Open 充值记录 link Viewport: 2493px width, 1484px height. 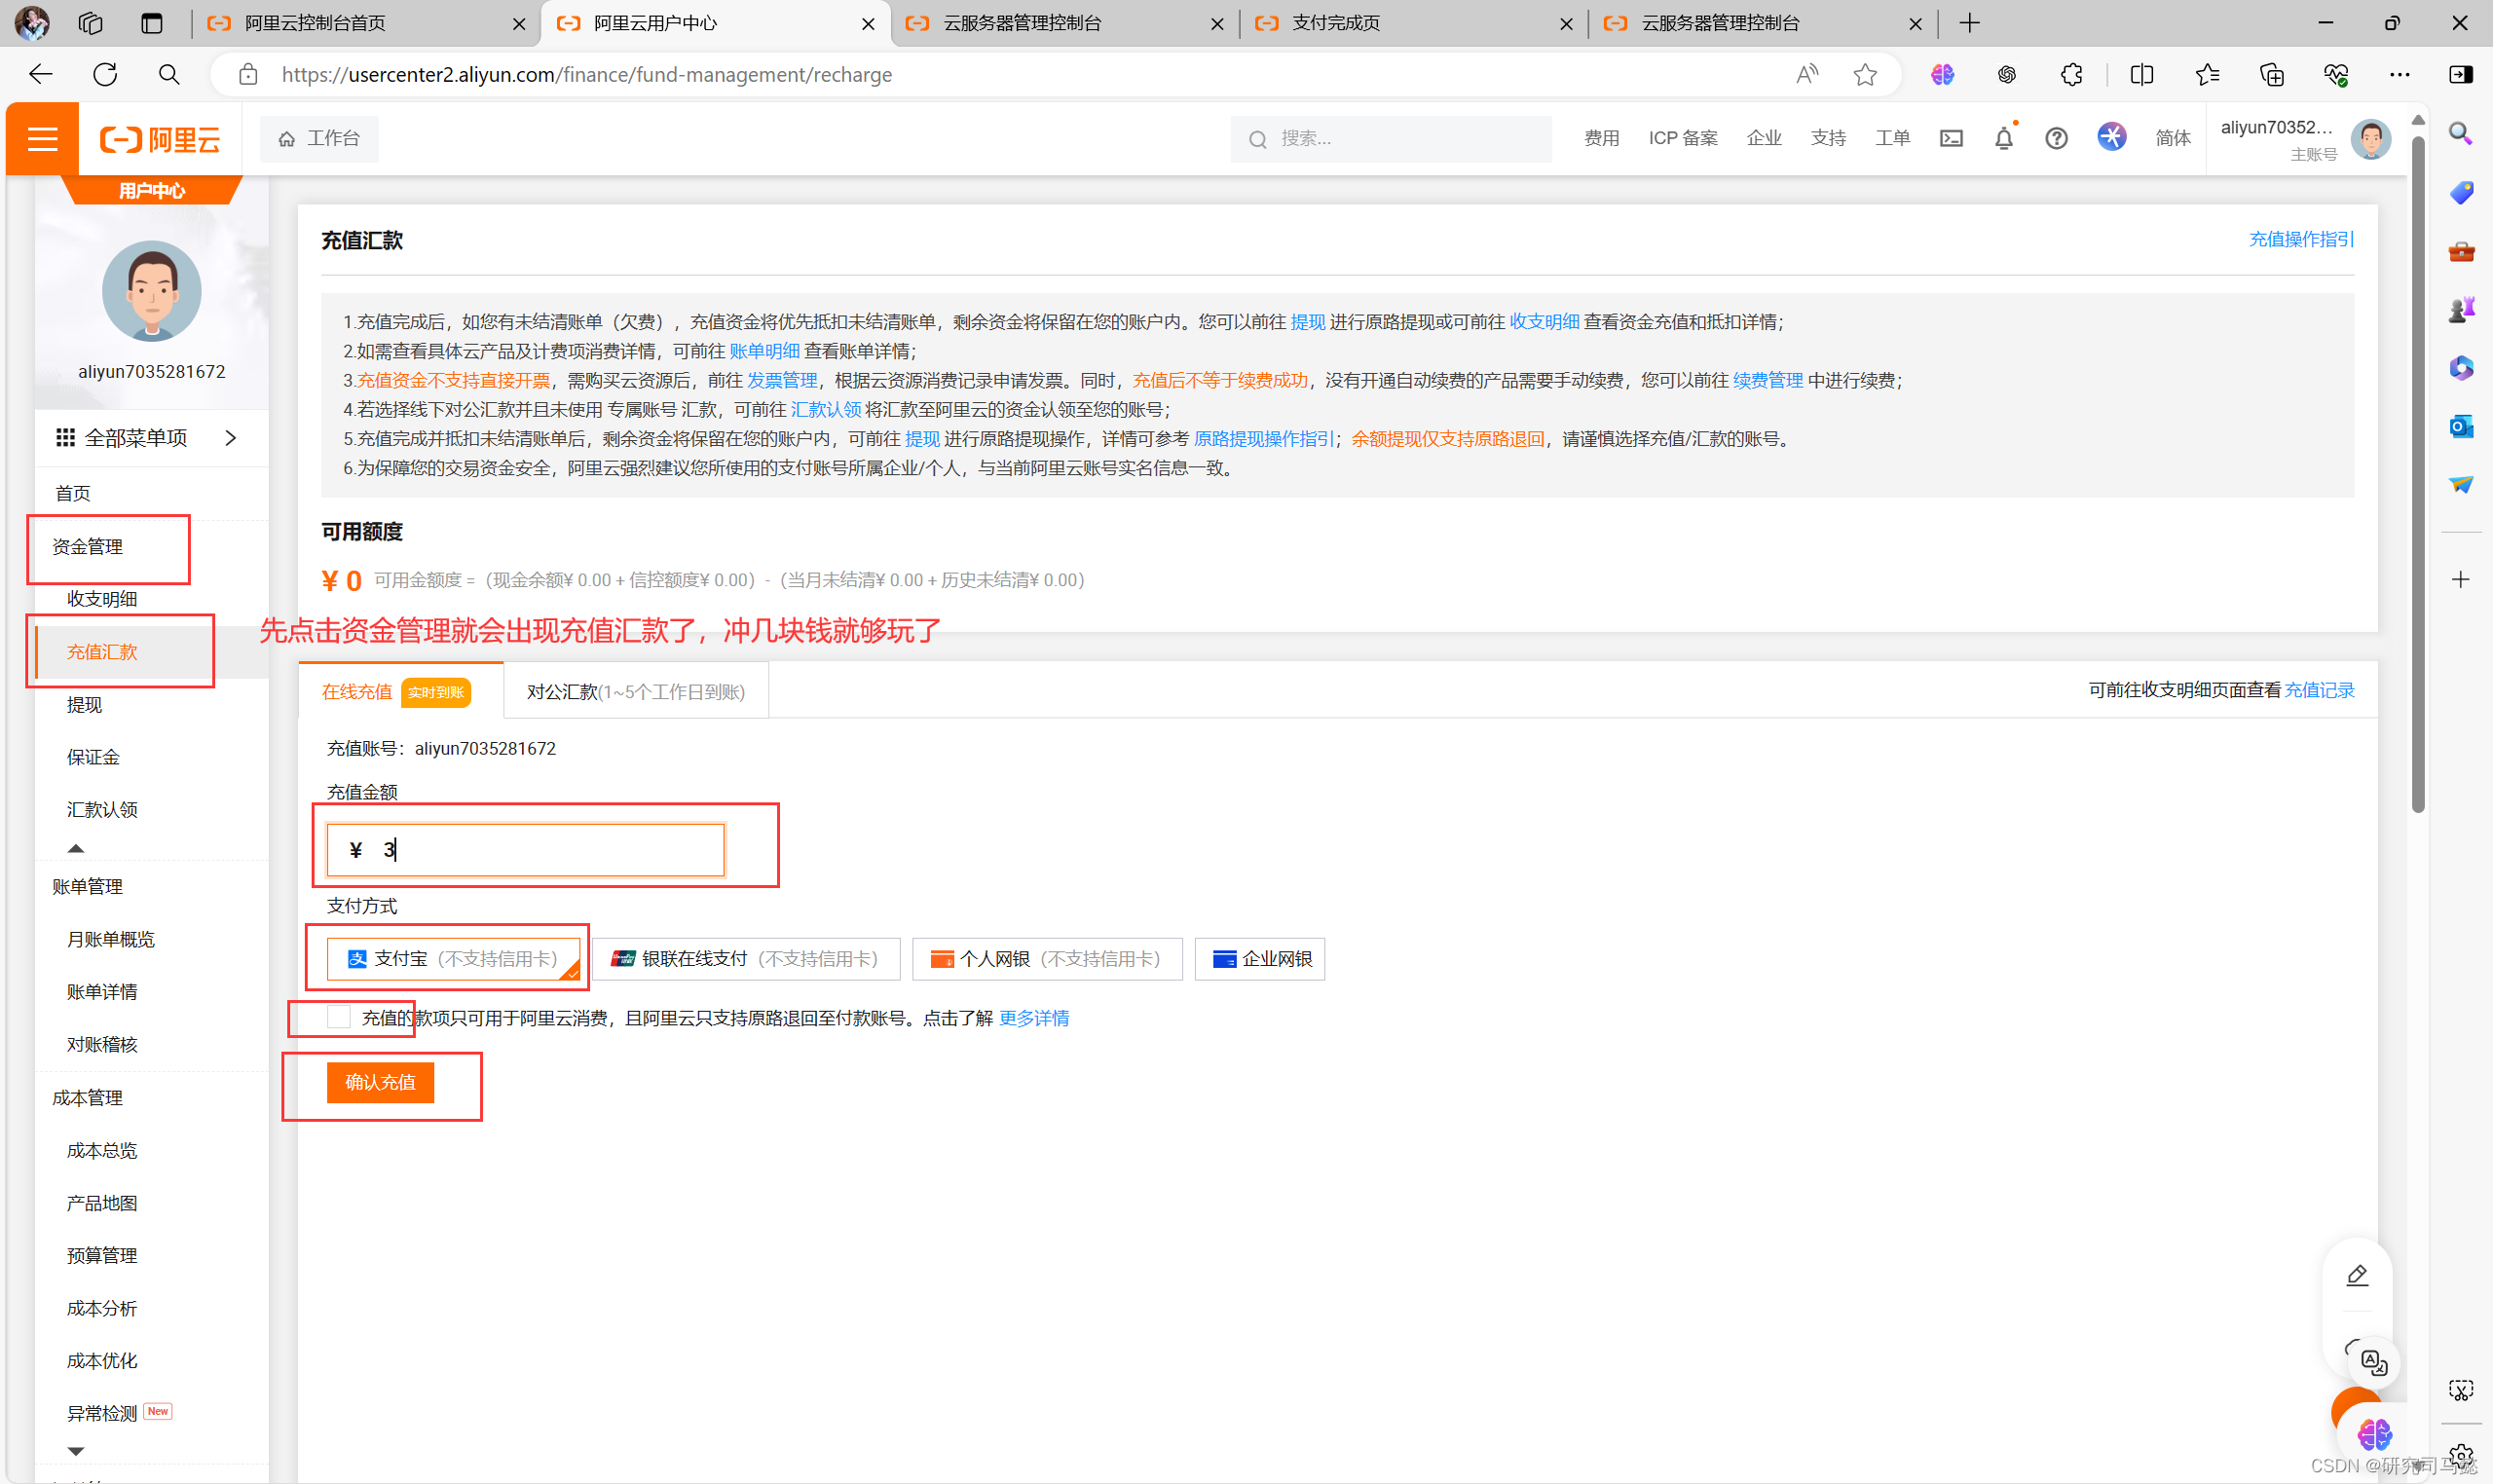2319,690
